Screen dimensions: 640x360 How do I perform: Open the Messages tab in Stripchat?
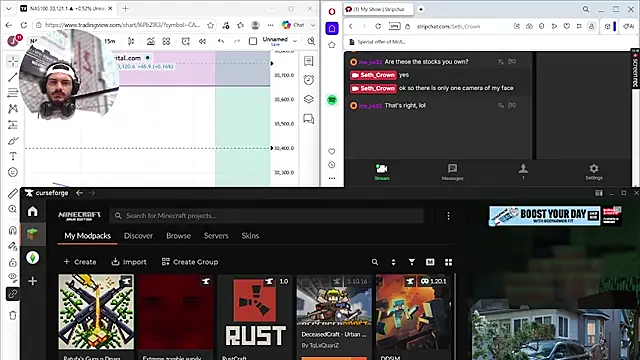[452, 172]
